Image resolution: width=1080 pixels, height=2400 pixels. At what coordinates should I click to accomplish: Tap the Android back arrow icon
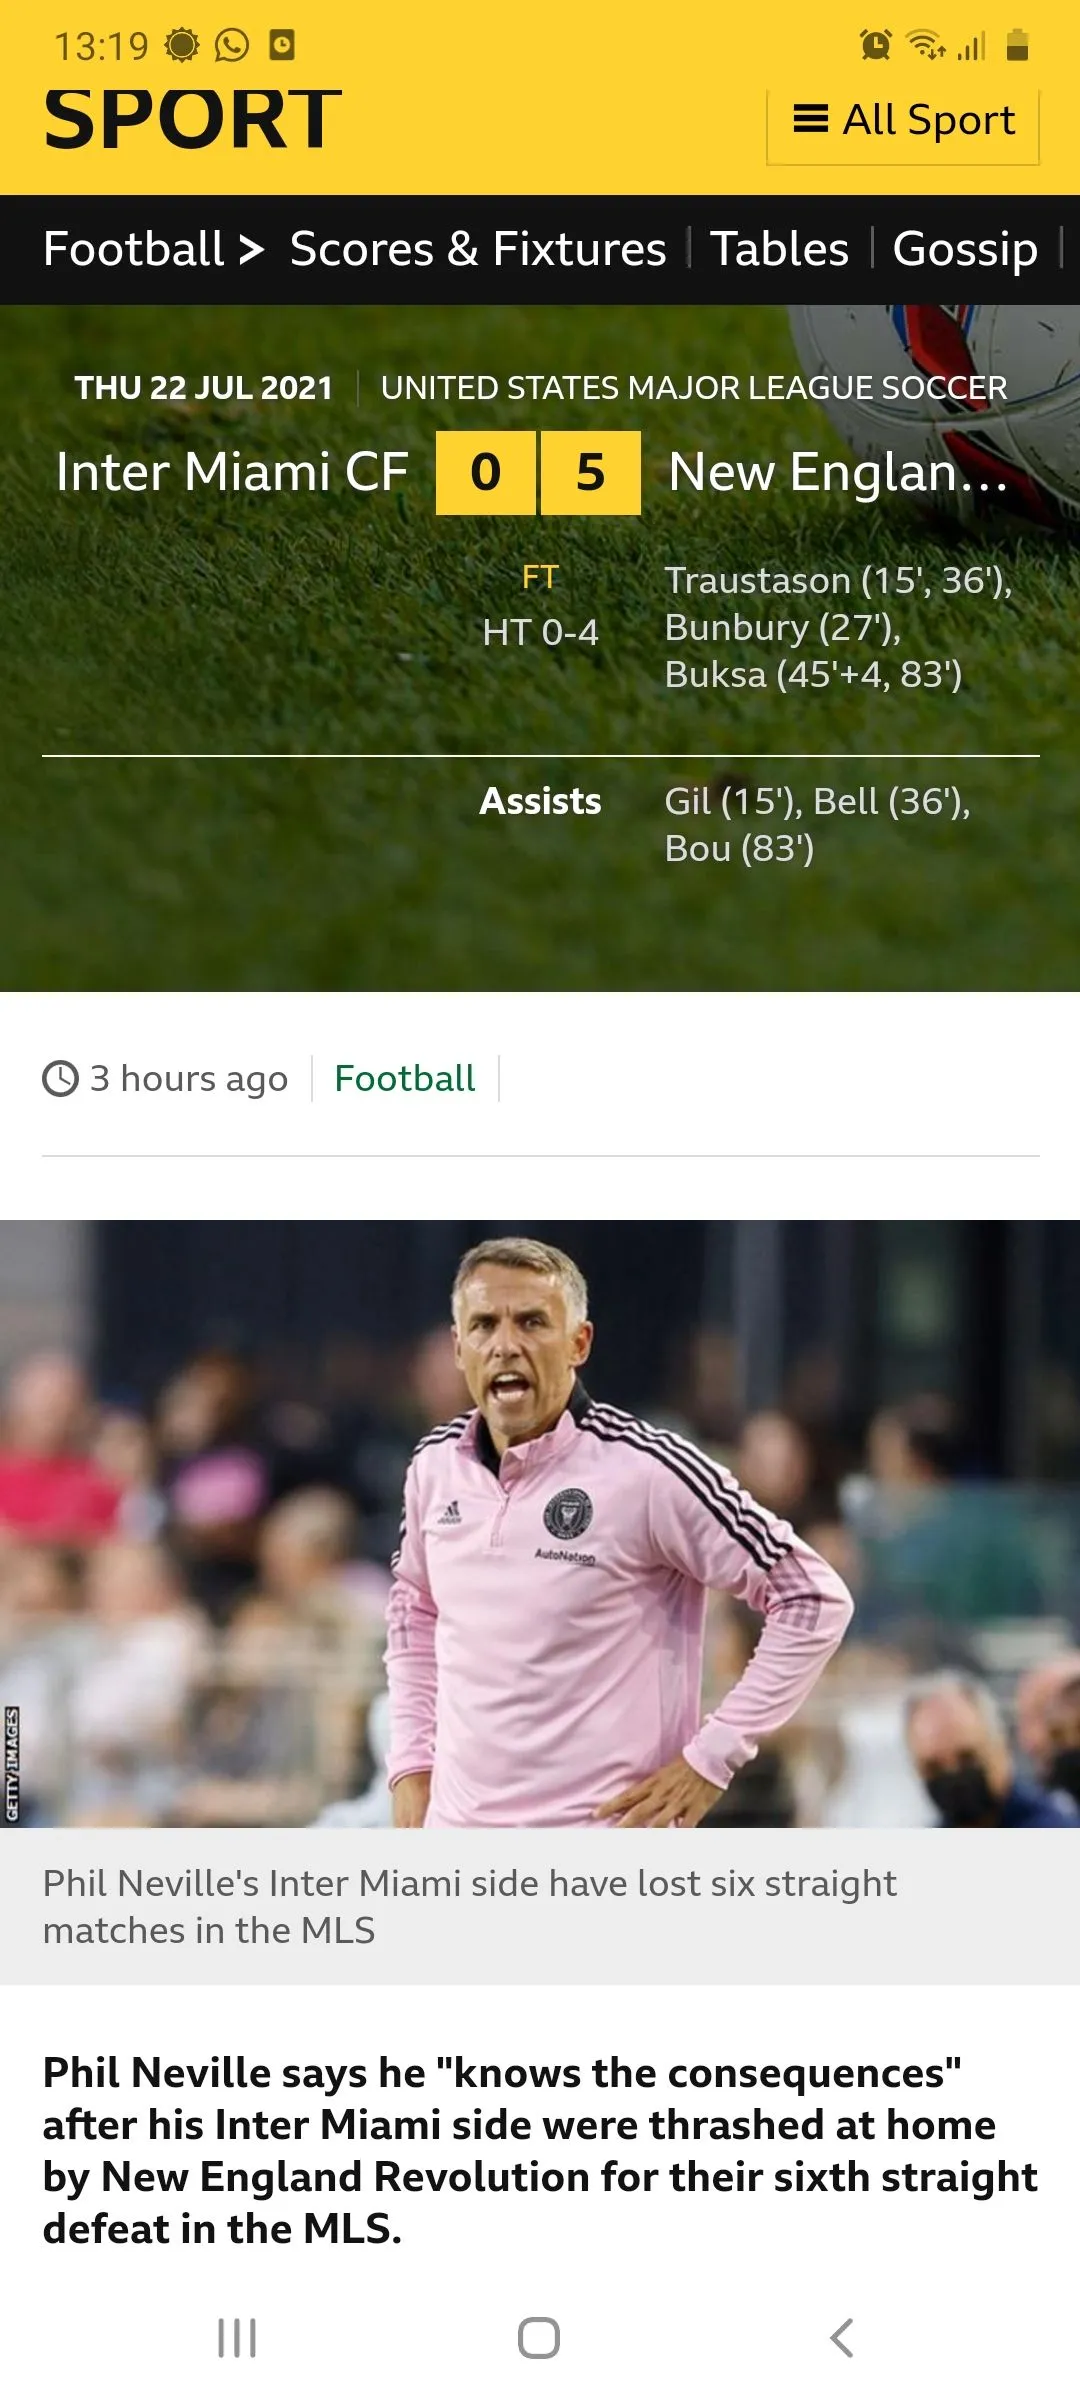pos(842,2338)
